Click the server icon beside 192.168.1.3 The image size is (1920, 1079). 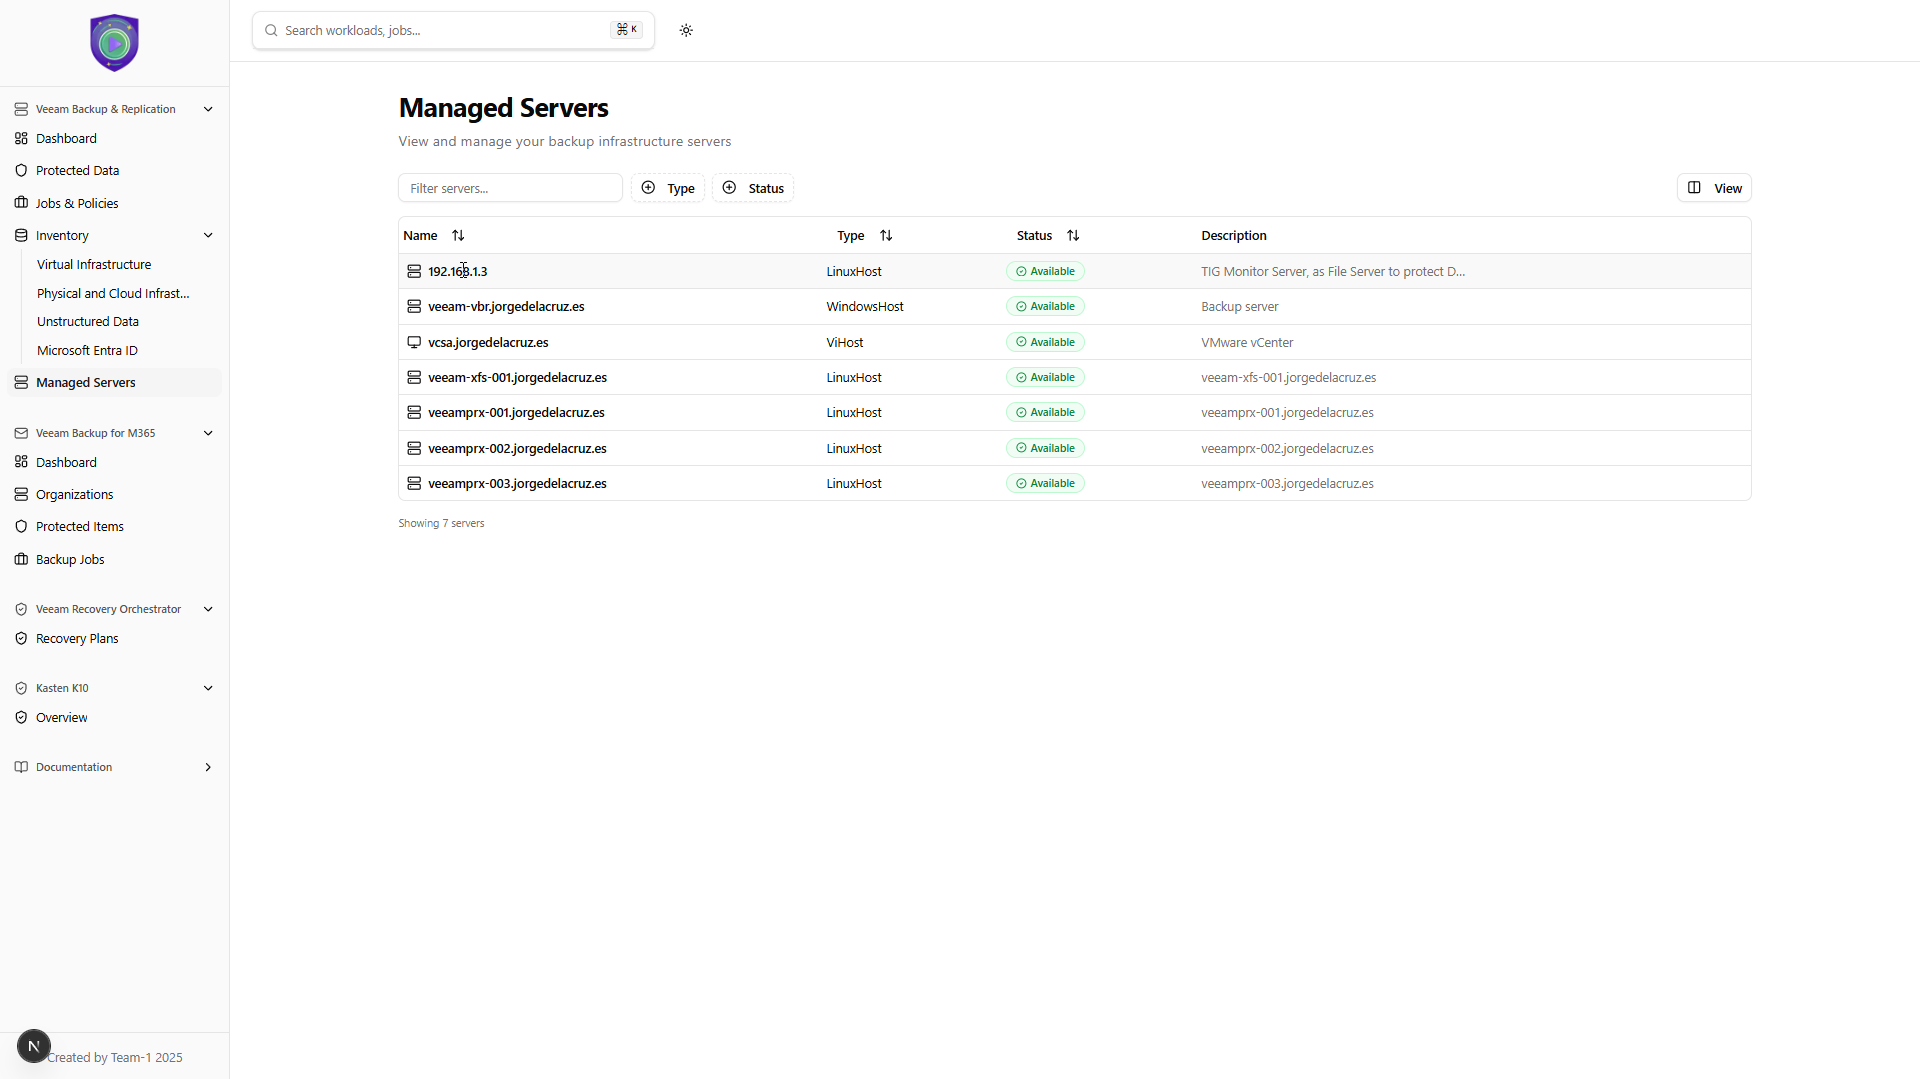tap(414, 271)
